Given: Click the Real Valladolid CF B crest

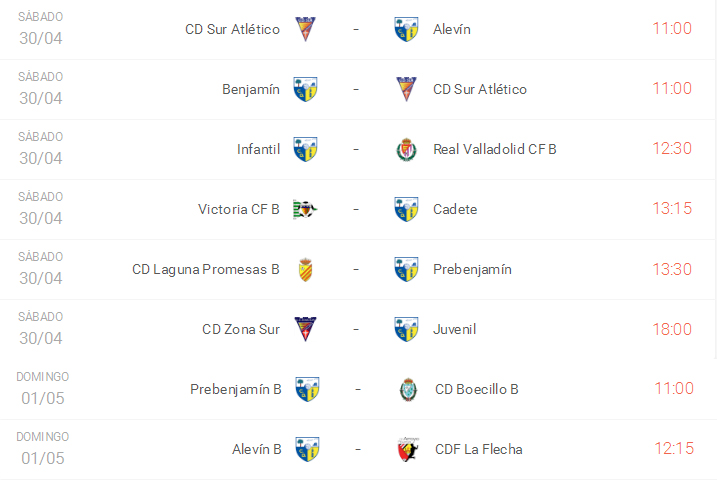Looking at the screenshot, I should pyautogui.click(x=406, y=149).
